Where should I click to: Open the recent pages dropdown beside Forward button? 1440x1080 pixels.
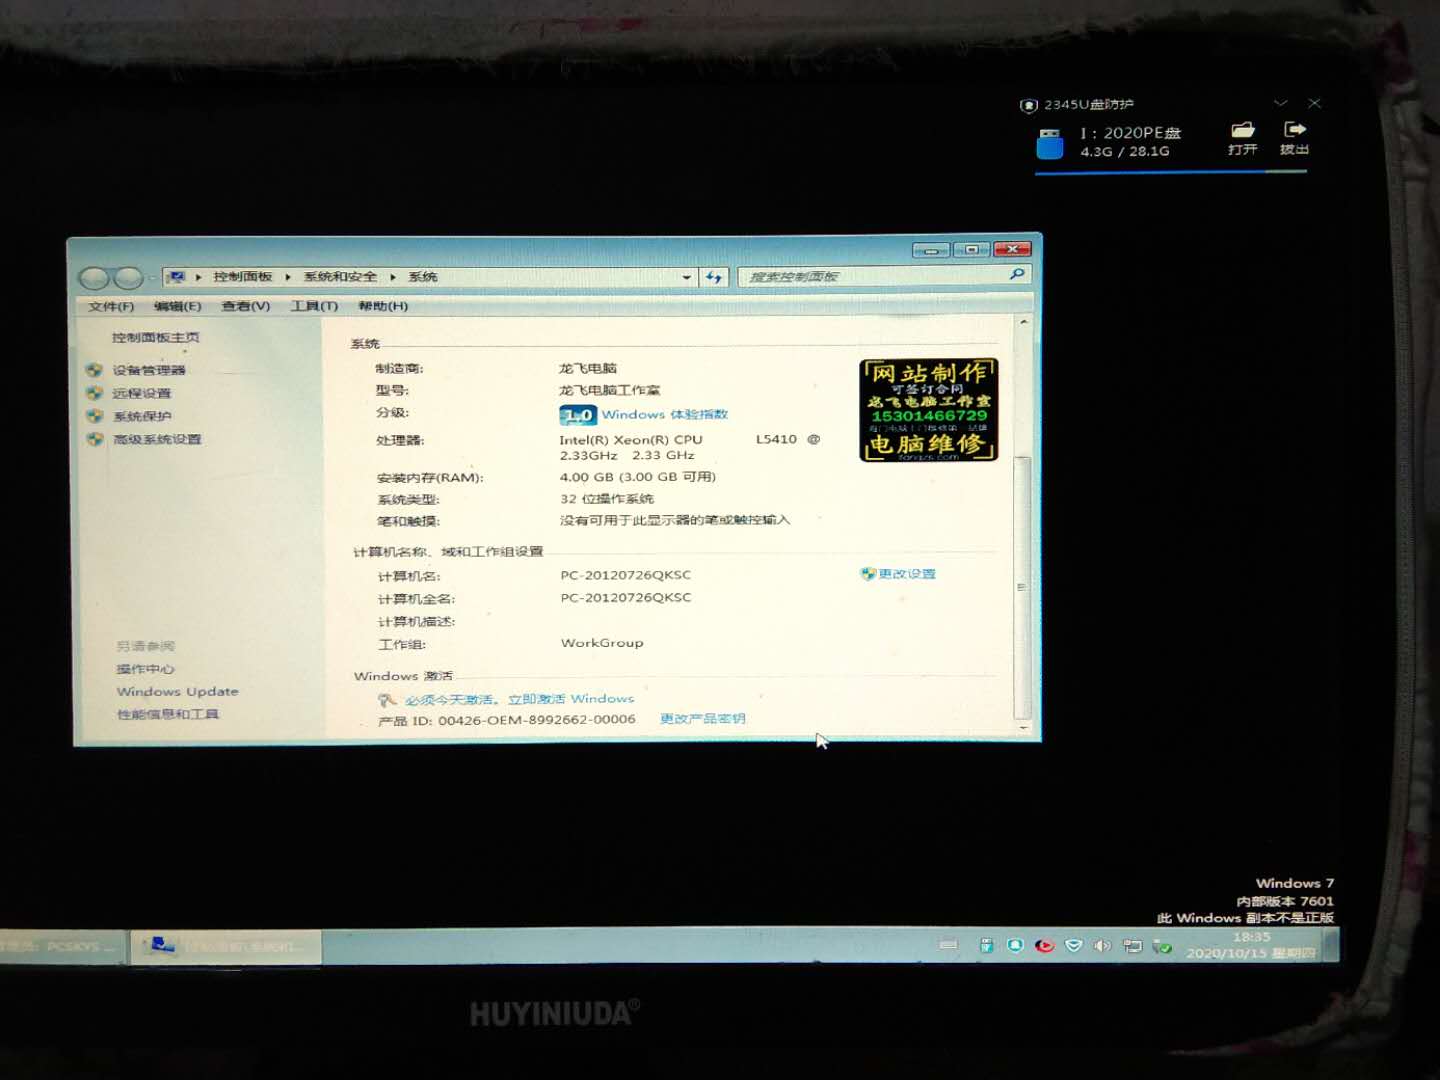pos(152,278)
